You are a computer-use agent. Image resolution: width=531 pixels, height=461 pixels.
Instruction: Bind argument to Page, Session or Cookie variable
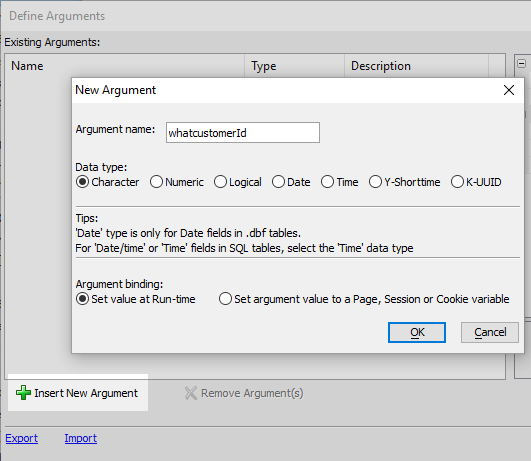coord(225,299)
